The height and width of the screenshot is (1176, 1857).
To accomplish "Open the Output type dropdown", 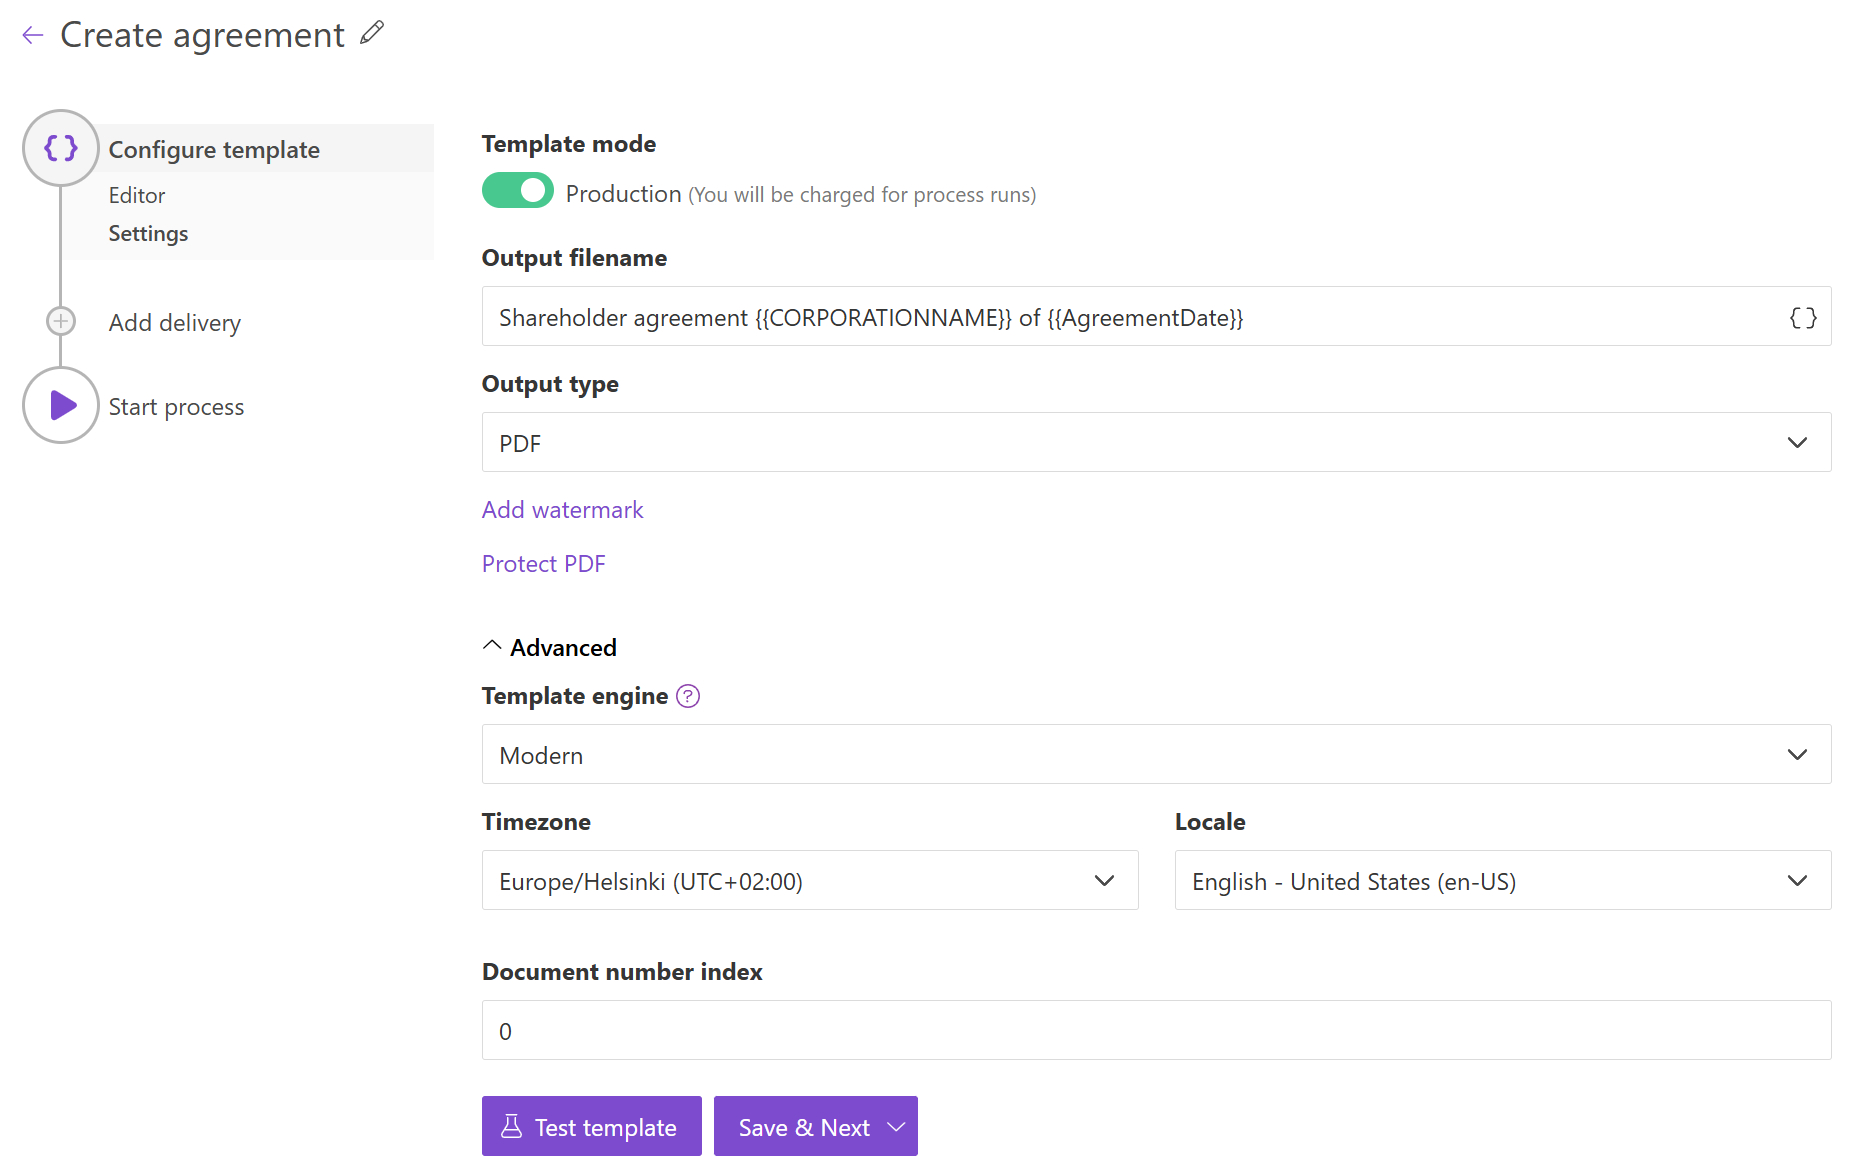I will pyautogui.click(x=1797, y=442).
